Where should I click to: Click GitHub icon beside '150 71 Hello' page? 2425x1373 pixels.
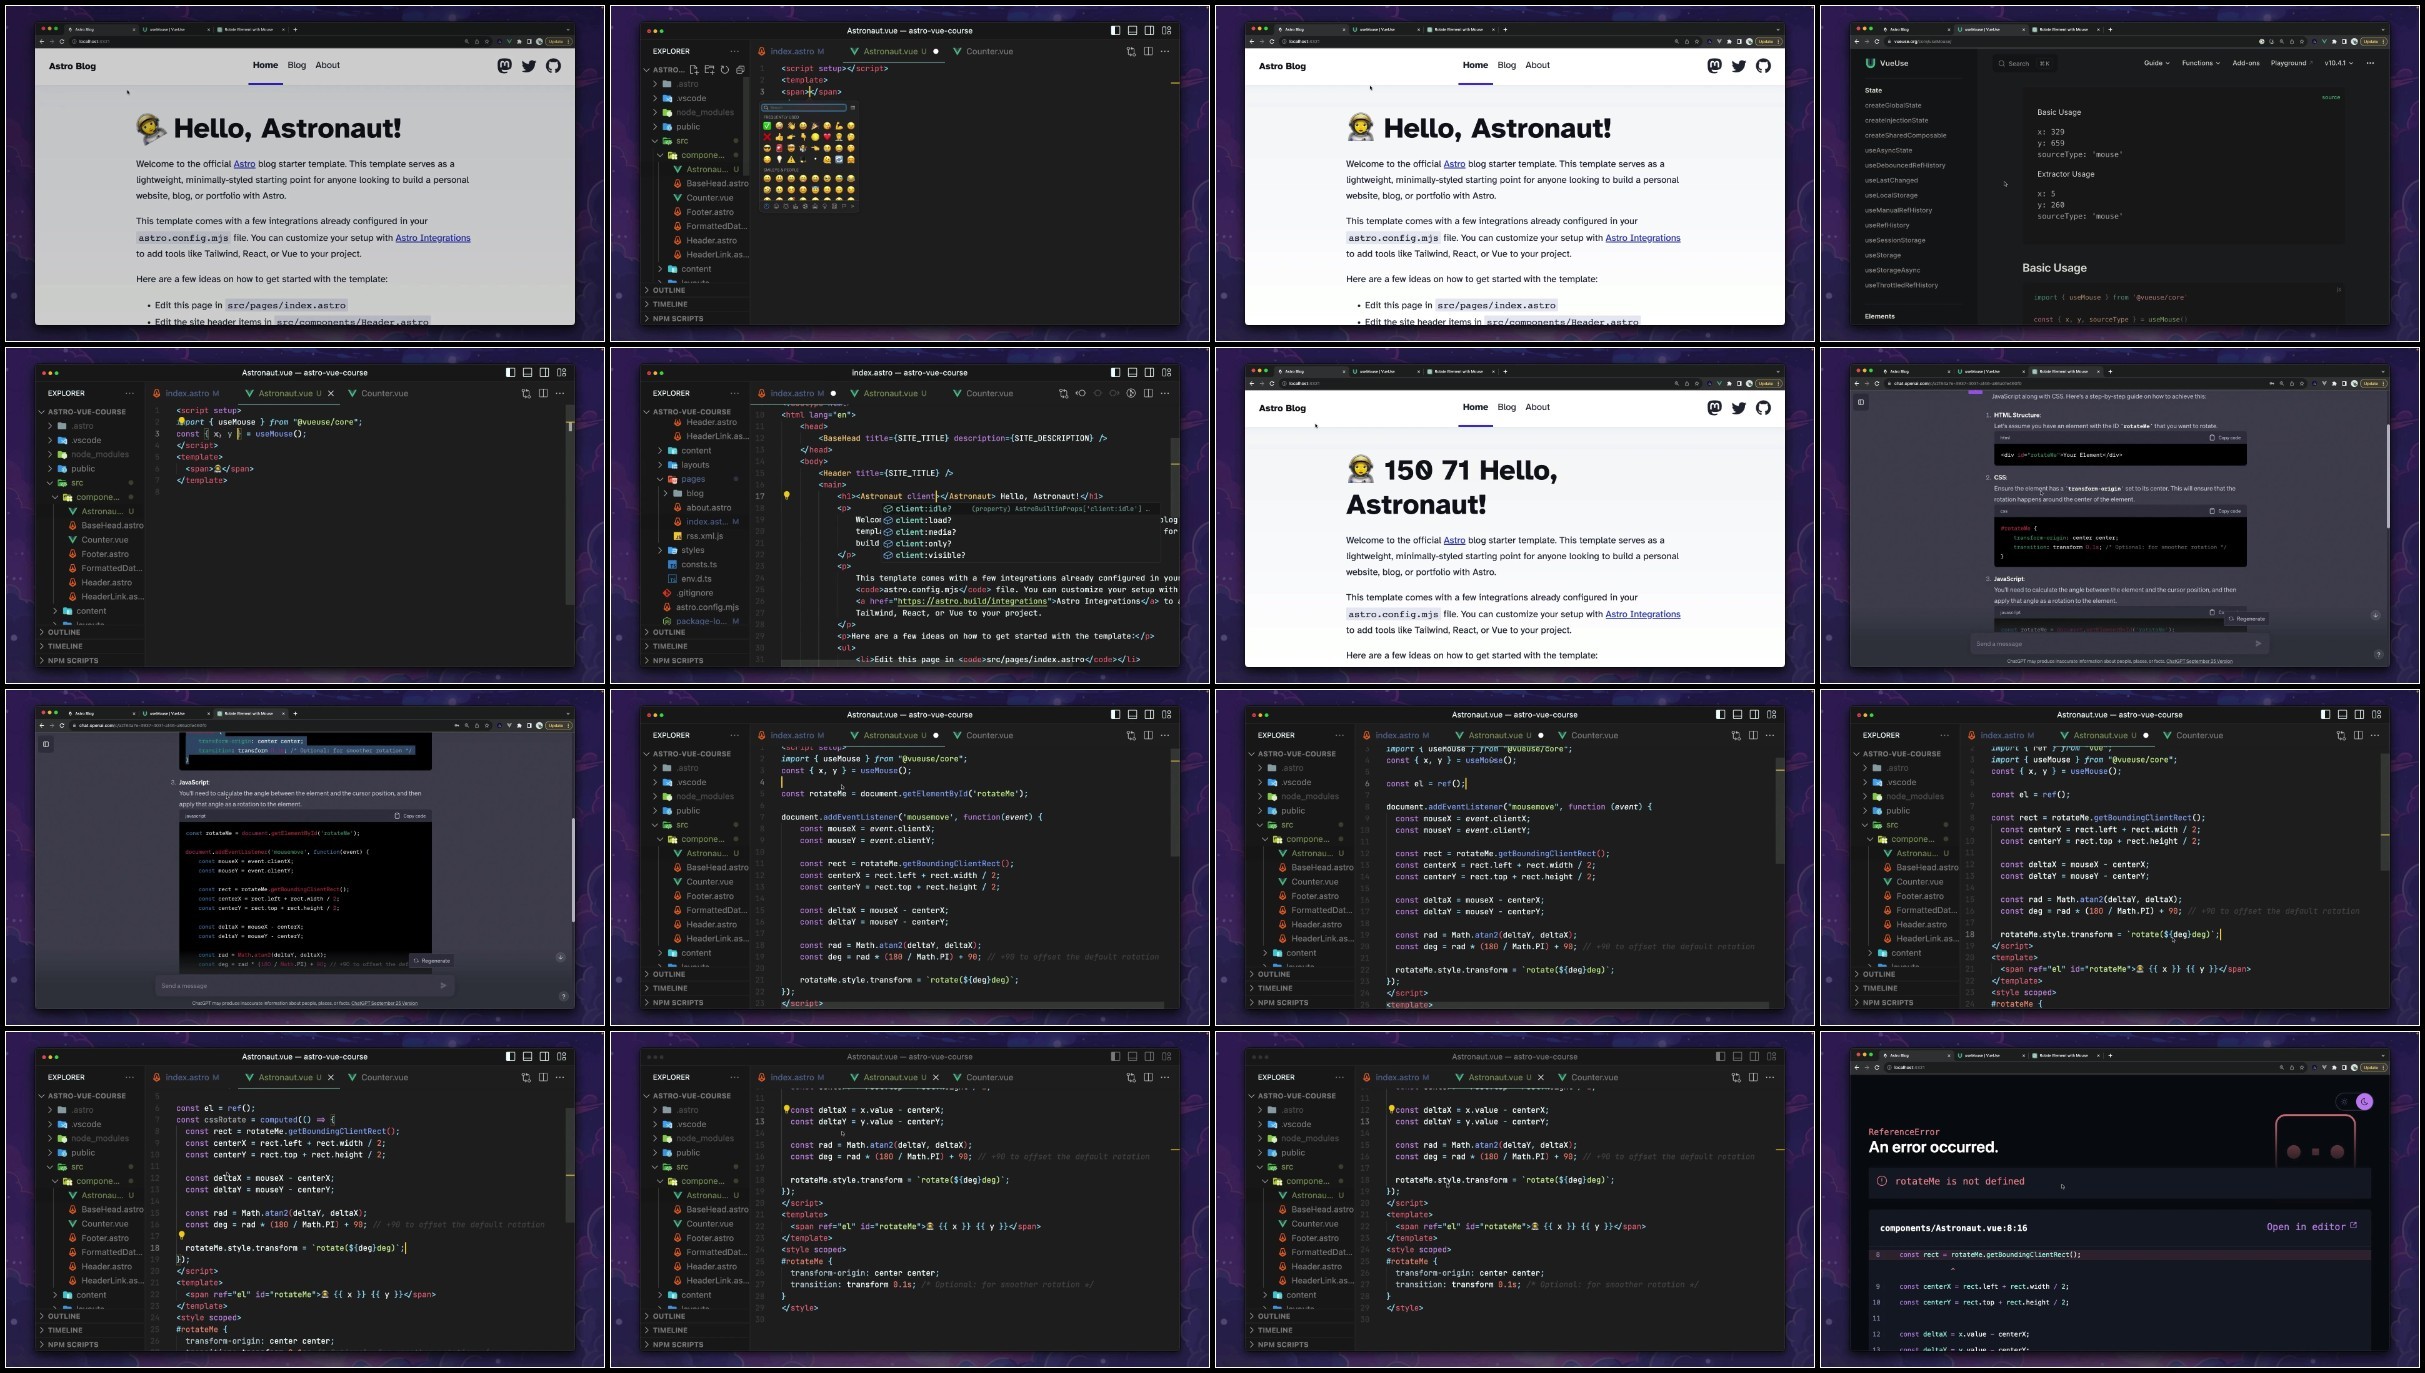[1763, 407]
